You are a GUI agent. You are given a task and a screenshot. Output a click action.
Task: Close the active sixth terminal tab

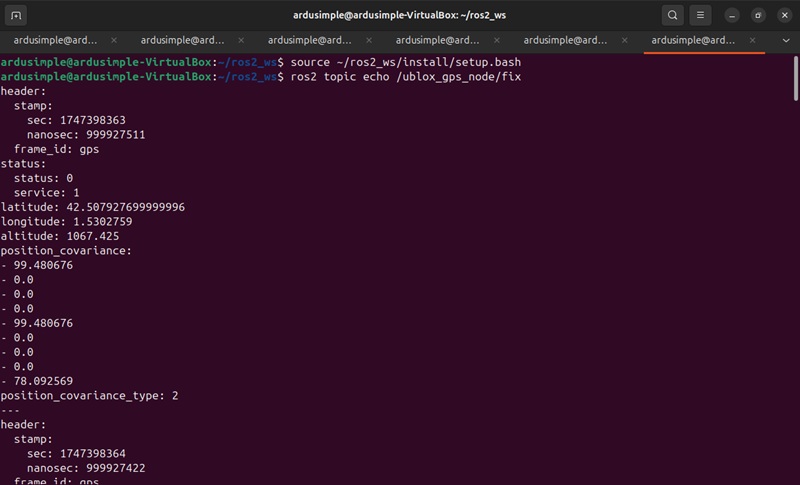click(752, 40)
